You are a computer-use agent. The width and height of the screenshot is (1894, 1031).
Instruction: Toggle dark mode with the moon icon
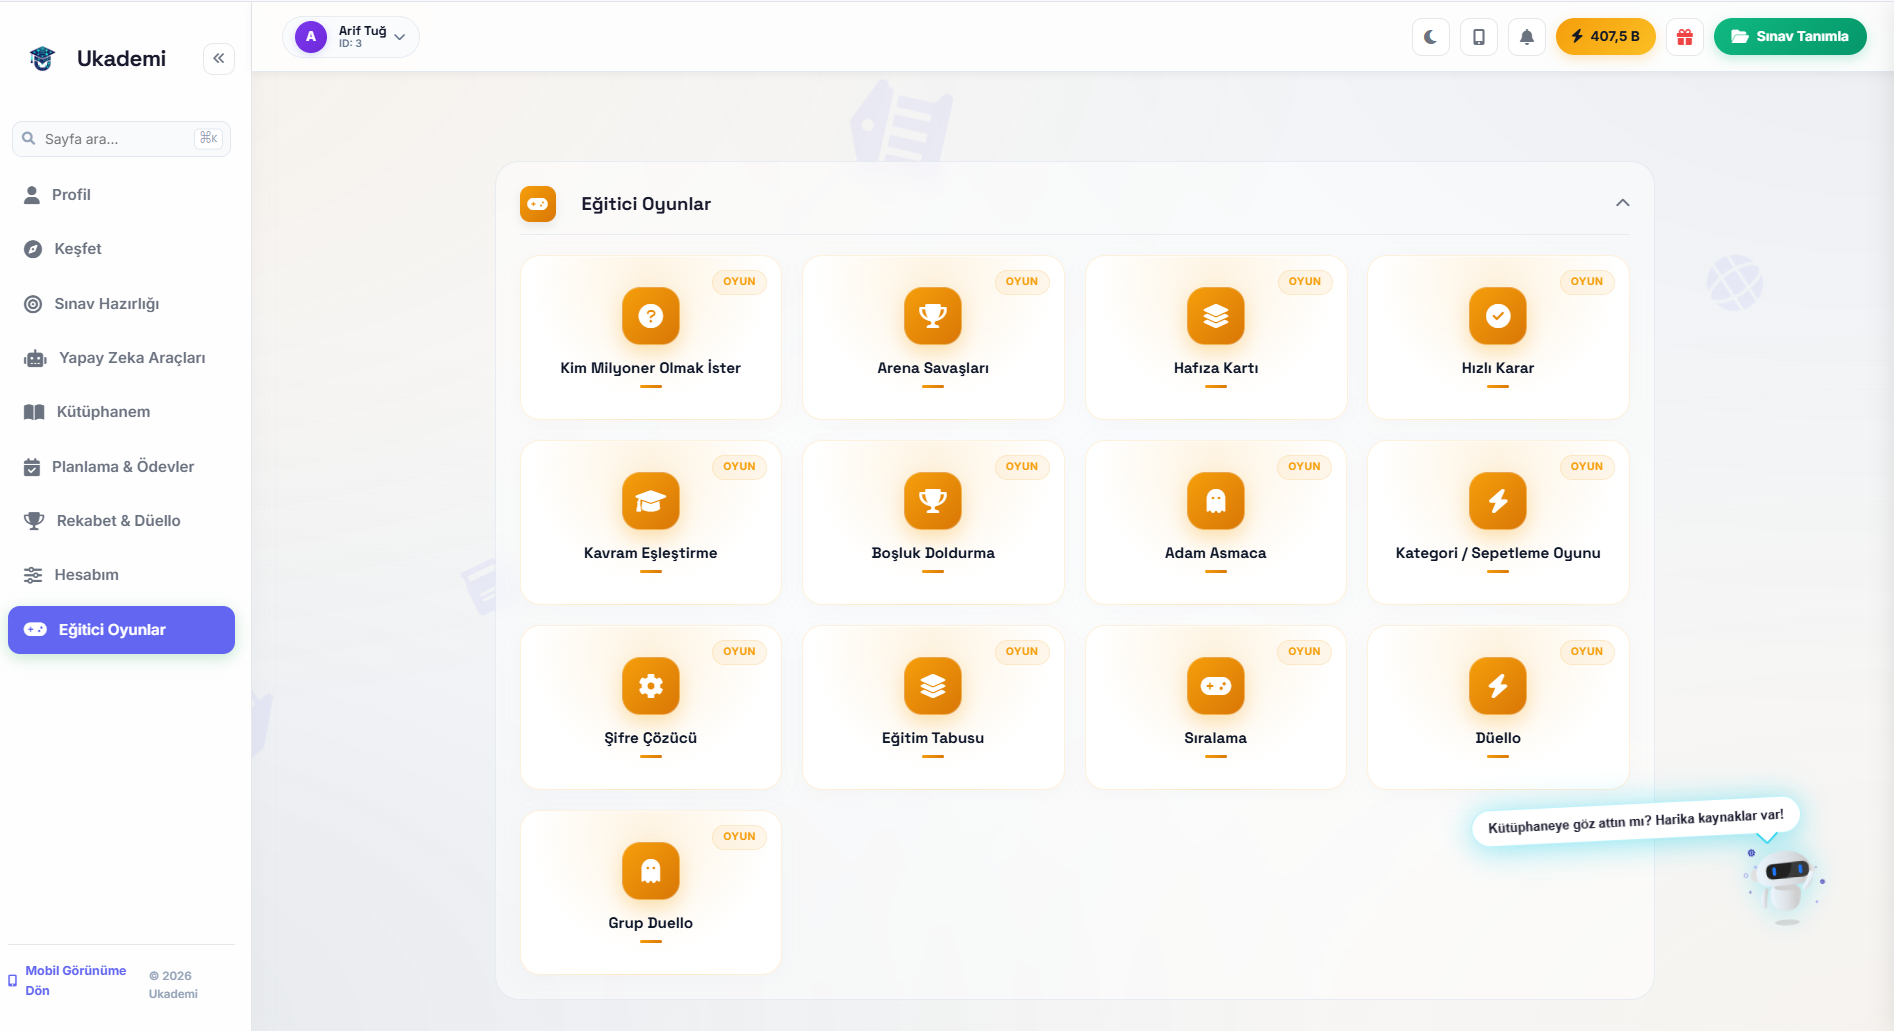pos(1431,37)
